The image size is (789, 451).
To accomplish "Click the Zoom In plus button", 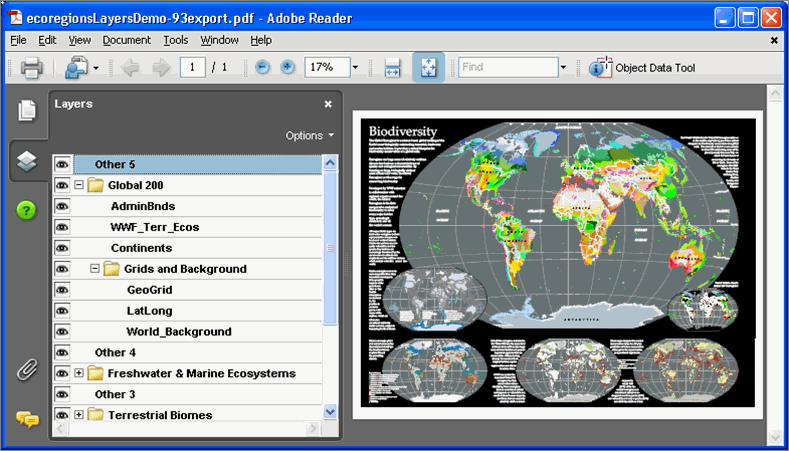I will click(x=288, y=68).
